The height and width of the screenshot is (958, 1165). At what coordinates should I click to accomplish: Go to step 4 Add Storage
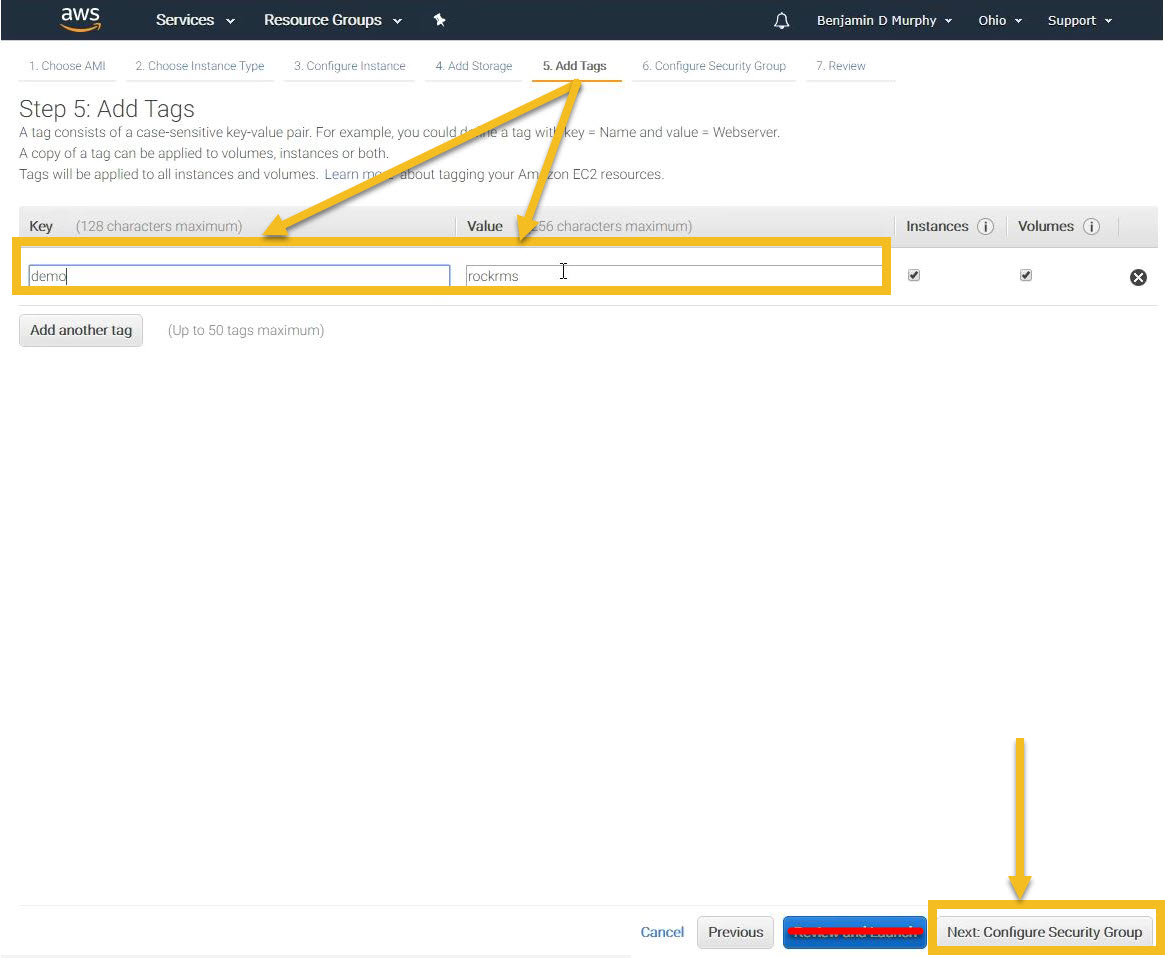point(473,65)
